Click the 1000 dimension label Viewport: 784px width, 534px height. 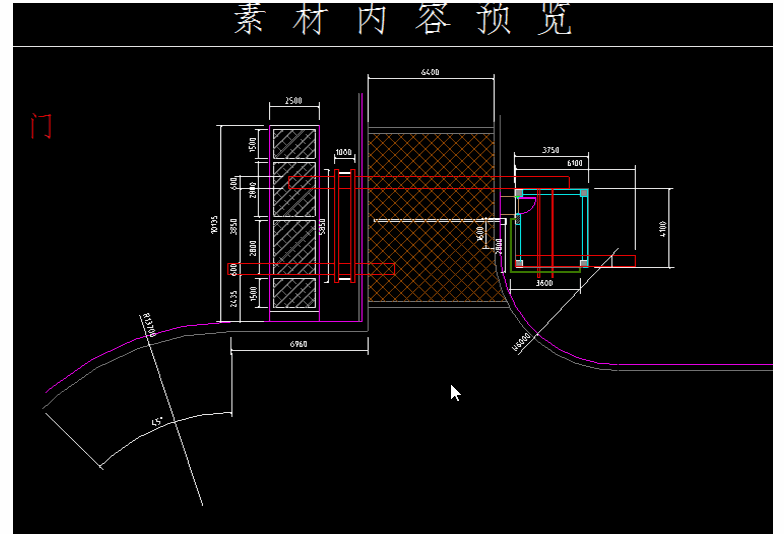pos(343,153)
